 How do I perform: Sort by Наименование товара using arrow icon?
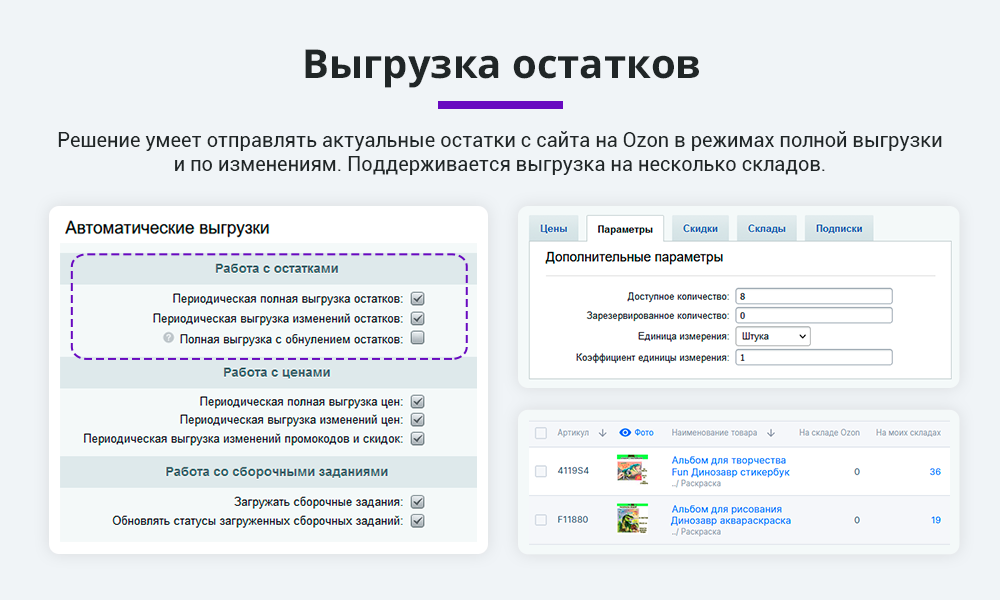tap(771, 433)
